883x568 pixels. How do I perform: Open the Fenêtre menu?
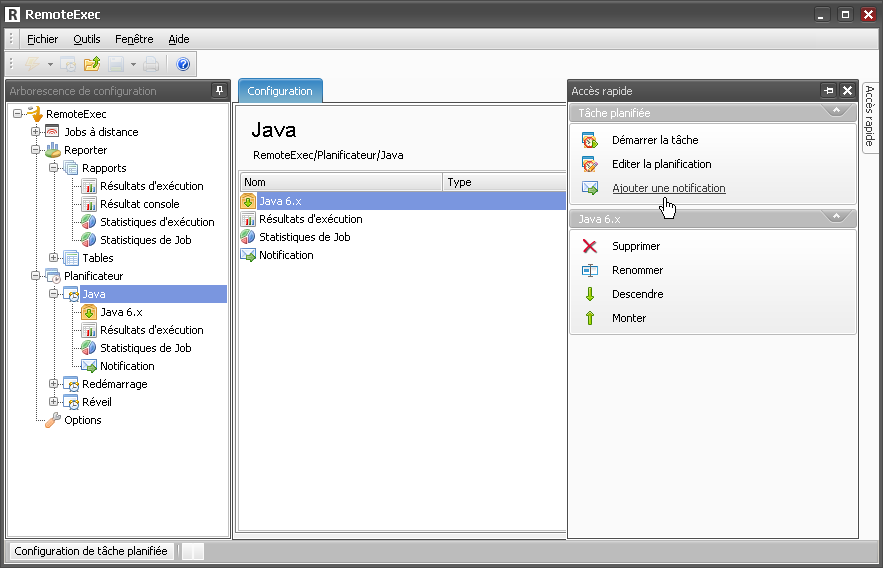[134, 39]
